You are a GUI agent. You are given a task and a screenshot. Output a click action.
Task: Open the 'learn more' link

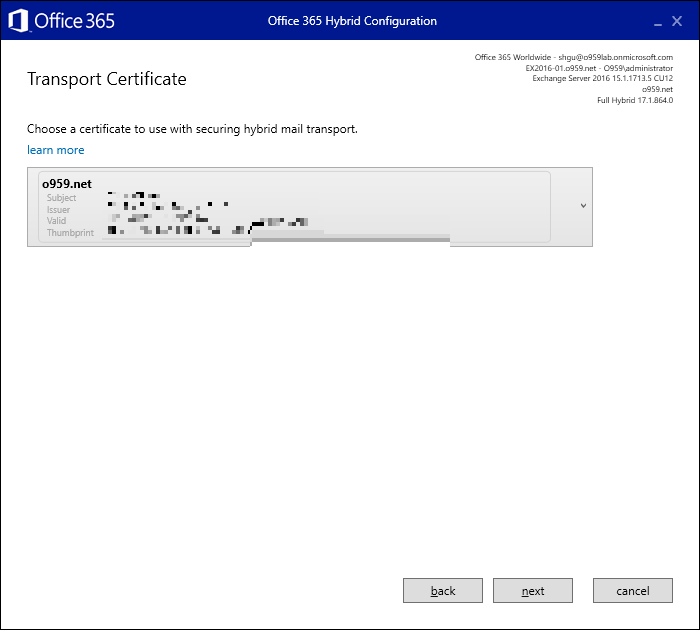55,150
